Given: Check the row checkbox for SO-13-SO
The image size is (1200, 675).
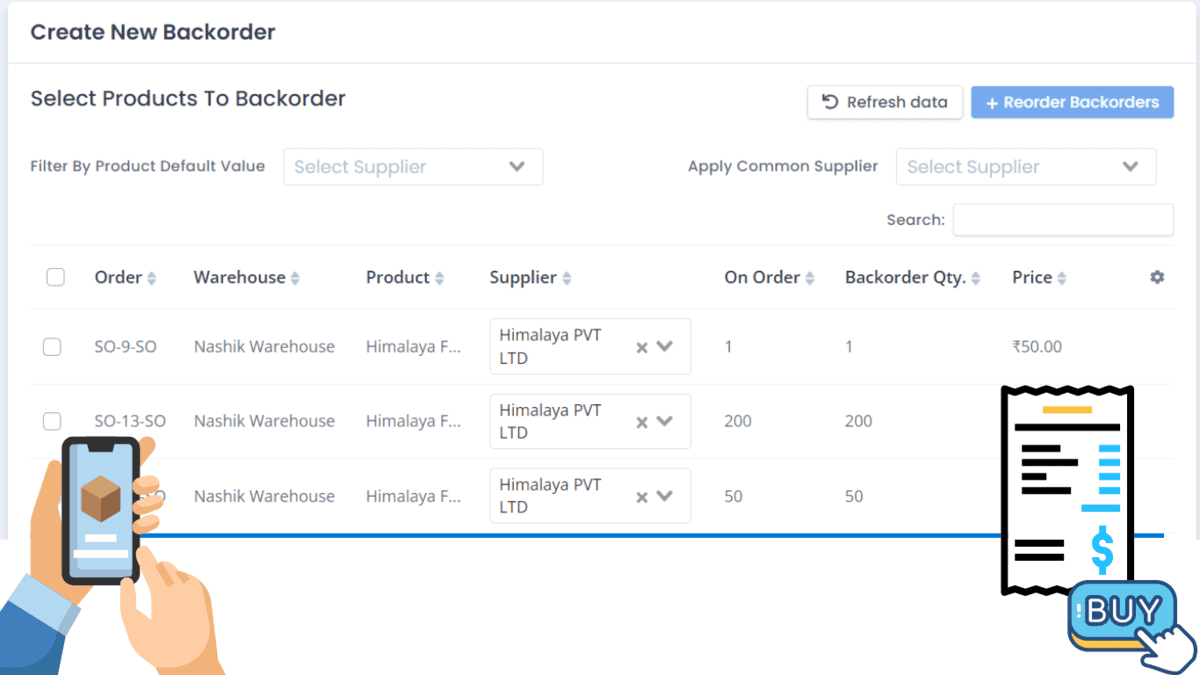Looking at the screenshot, I should 52,421.
